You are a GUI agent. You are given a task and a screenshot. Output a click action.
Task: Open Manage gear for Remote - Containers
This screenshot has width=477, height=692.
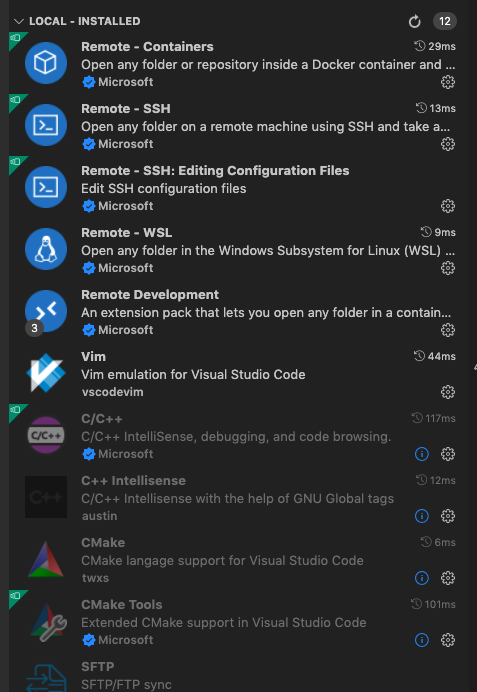[x=447, y=82]
